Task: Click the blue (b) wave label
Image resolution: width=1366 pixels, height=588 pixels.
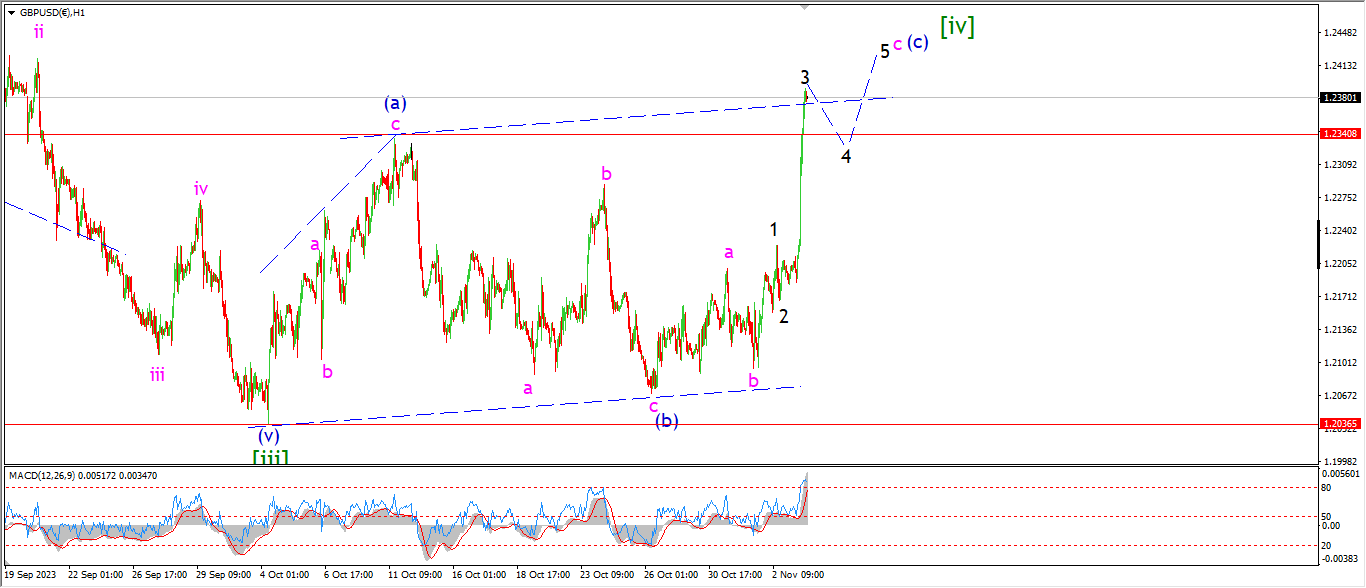Action: [667, 421]
